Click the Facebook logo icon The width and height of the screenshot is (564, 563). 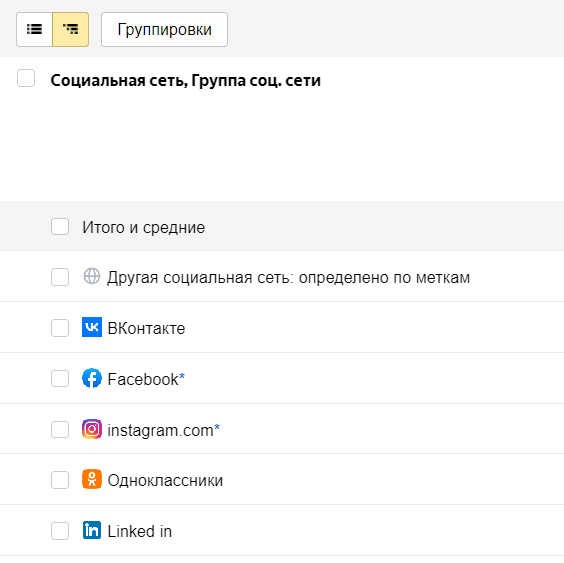pyautogui.click(x=92, y=378)
